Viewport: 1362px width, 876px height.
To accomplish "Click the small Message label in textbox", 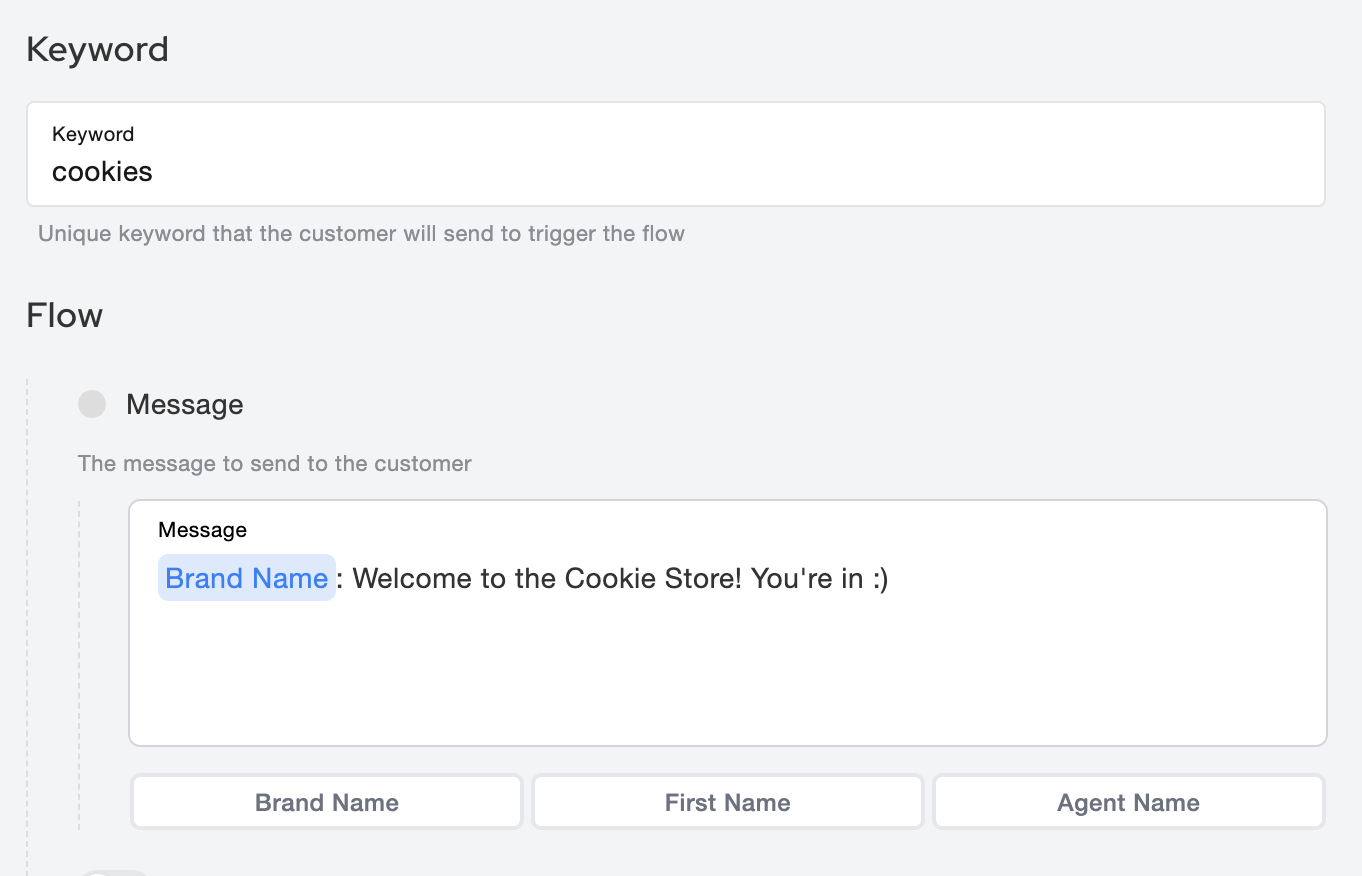I will [202, 530].
